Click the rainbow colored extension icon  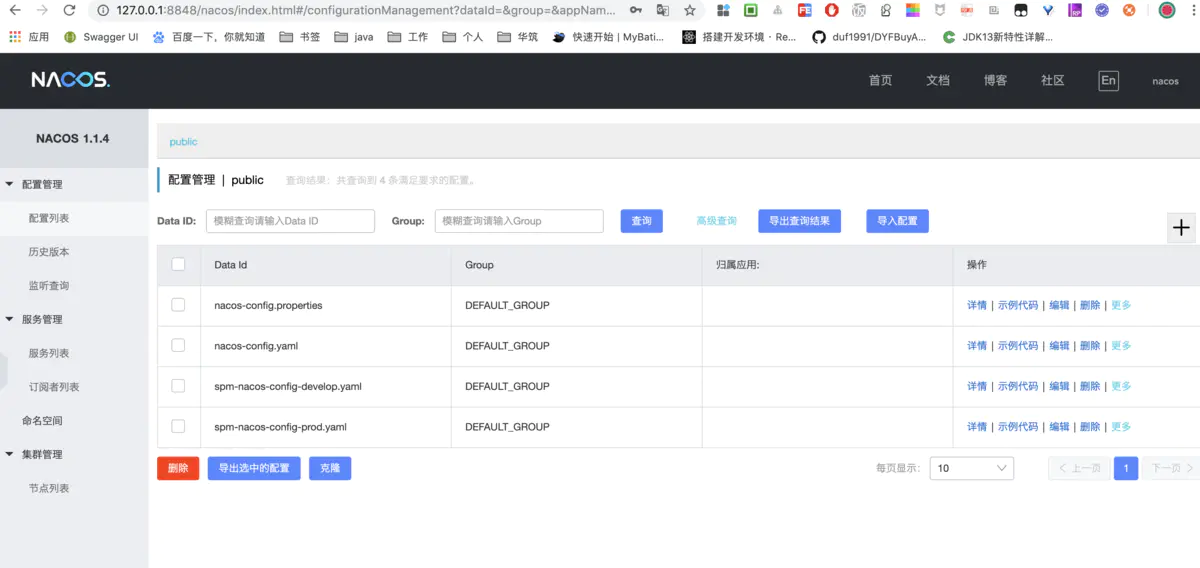(x=913, y=10)
